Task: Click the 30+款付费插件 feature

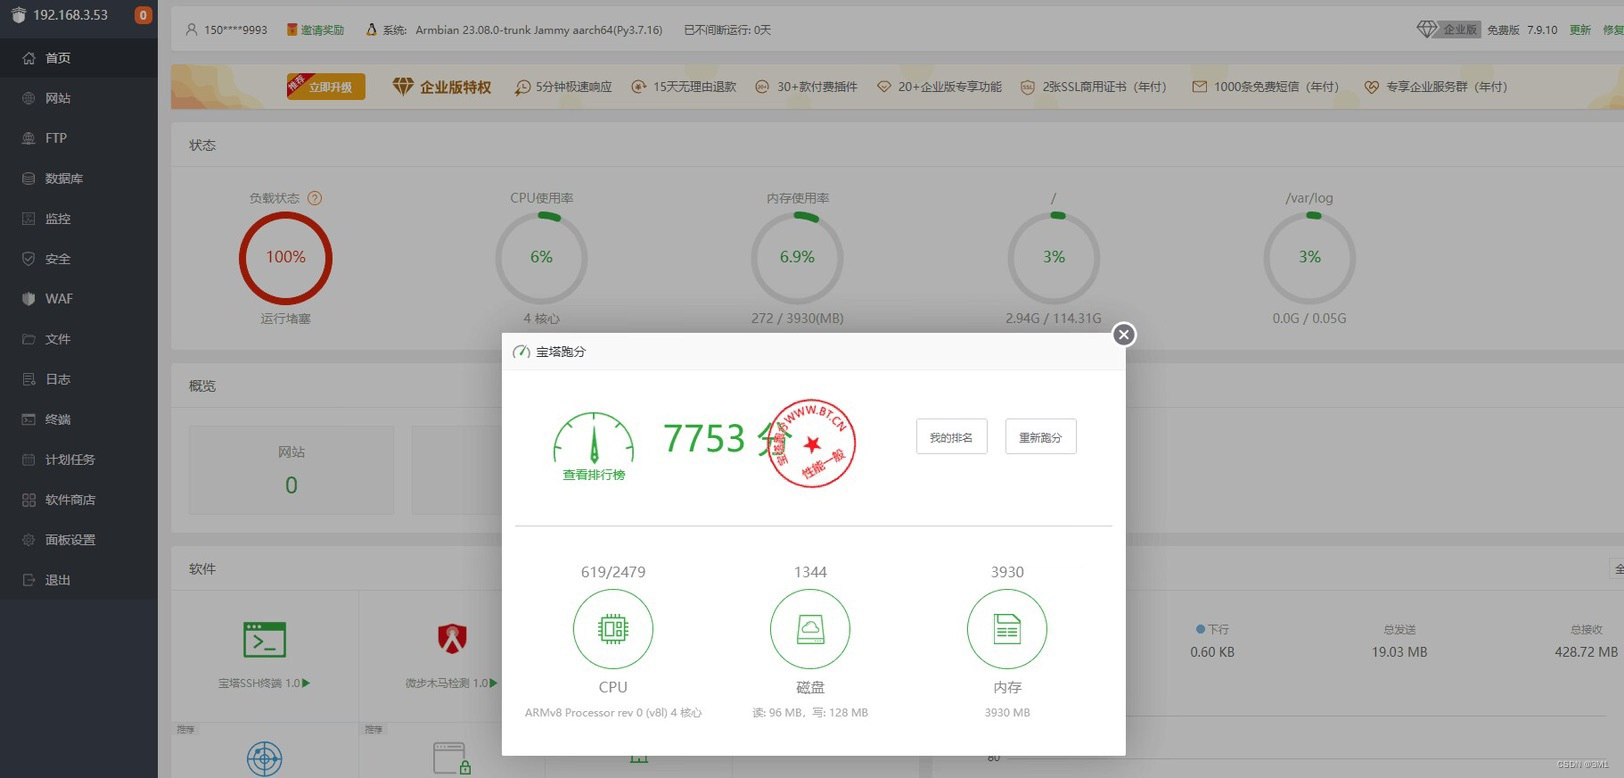Action: (x=806, y=87)
